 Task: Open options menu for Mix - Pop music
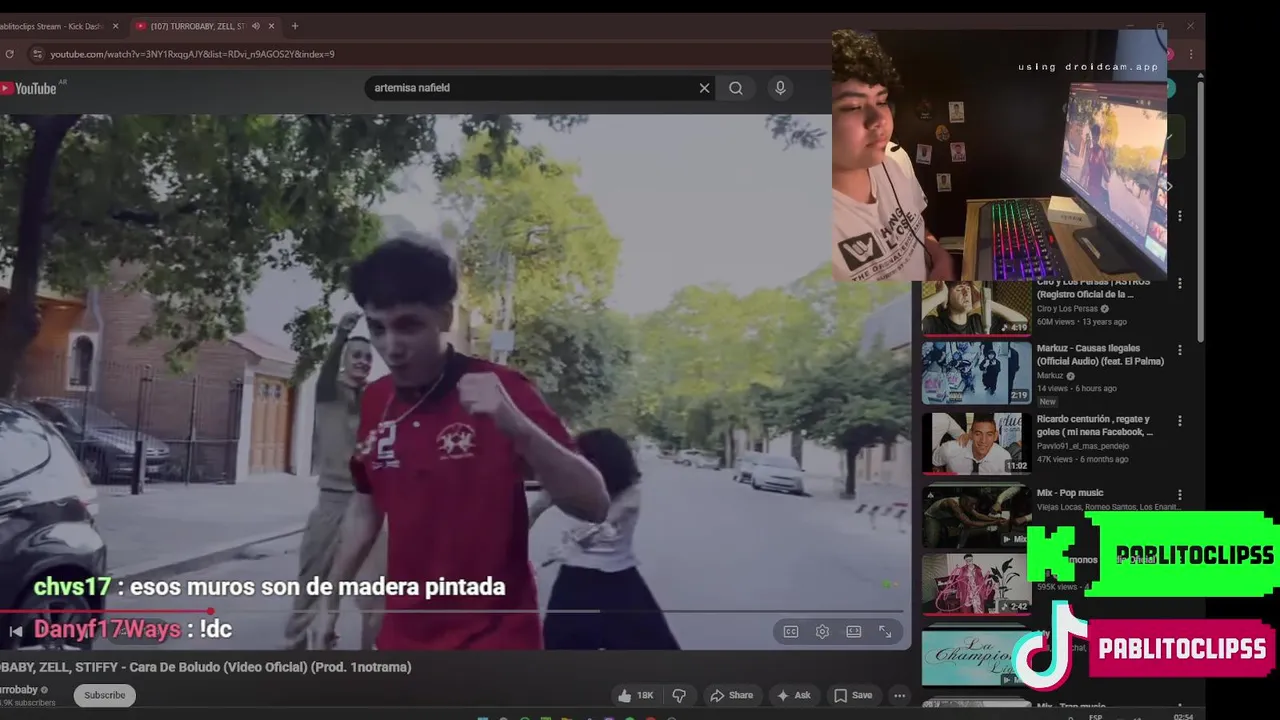tap(1179, 494)
